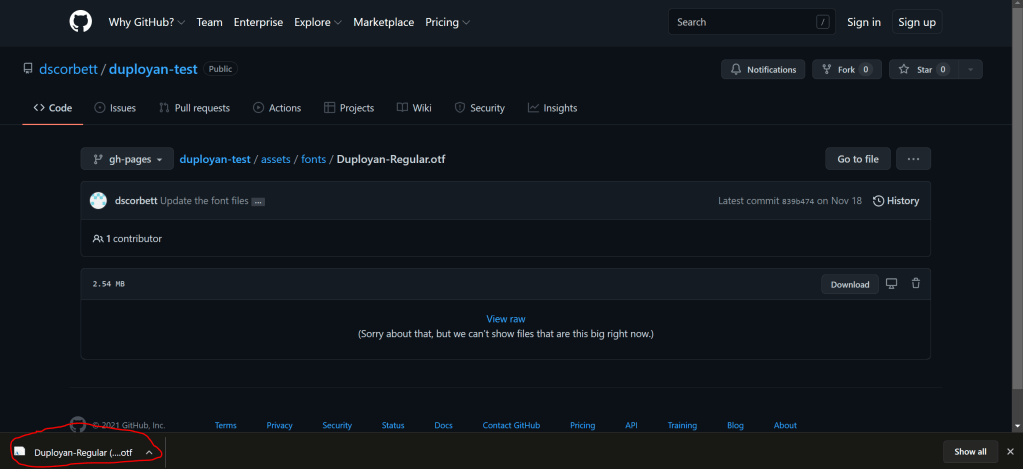The width and height of the screenshot is (1023, 469).
Task: Switch to the Issues tab
Action: (x=115, y=108)
